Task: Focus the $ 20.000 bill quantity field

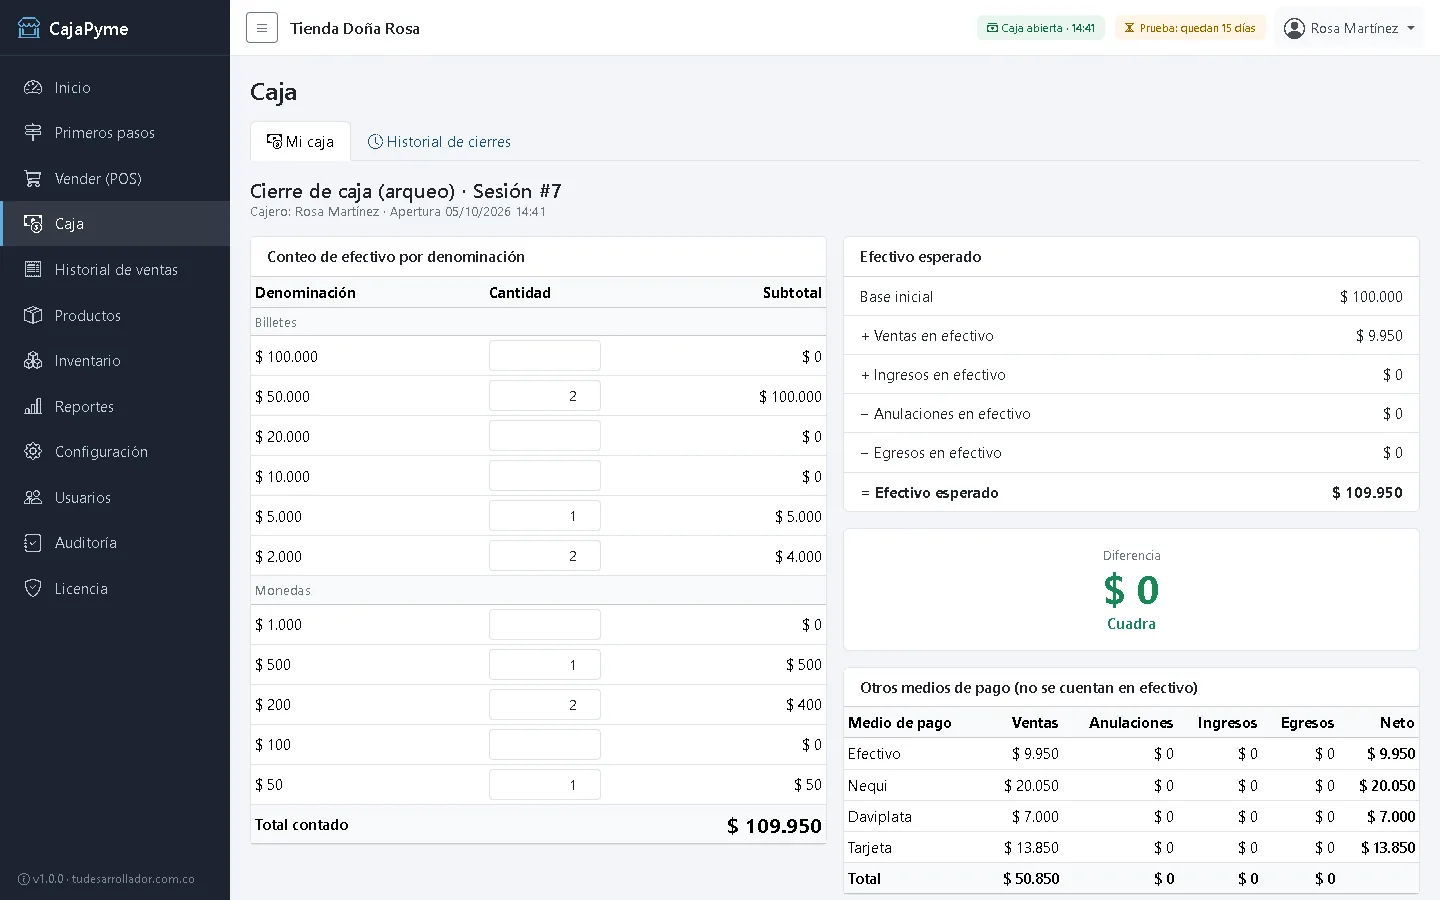Action: pyautogui.click(x=545, y=436)
